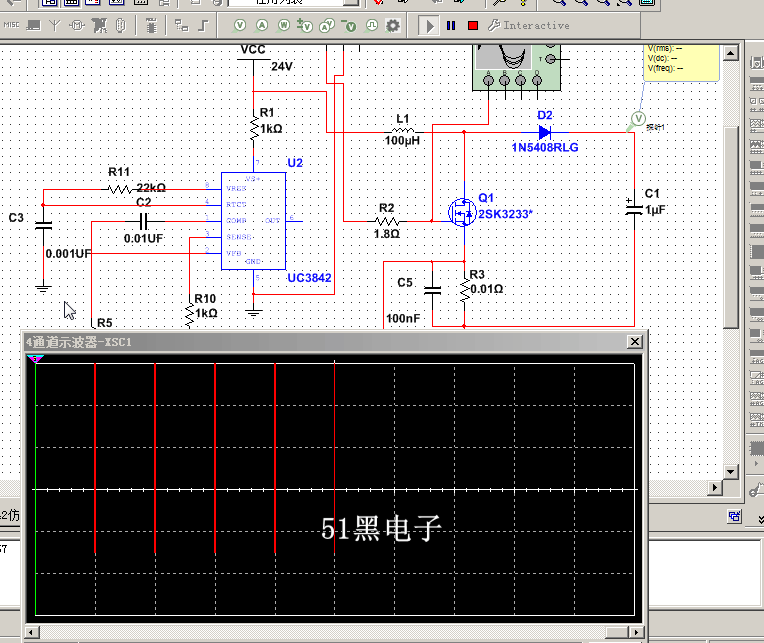Select capacitor C1 1µF on schematic
Screen dimensions: 764x643
pyautogui.click(x=634, y=209)
